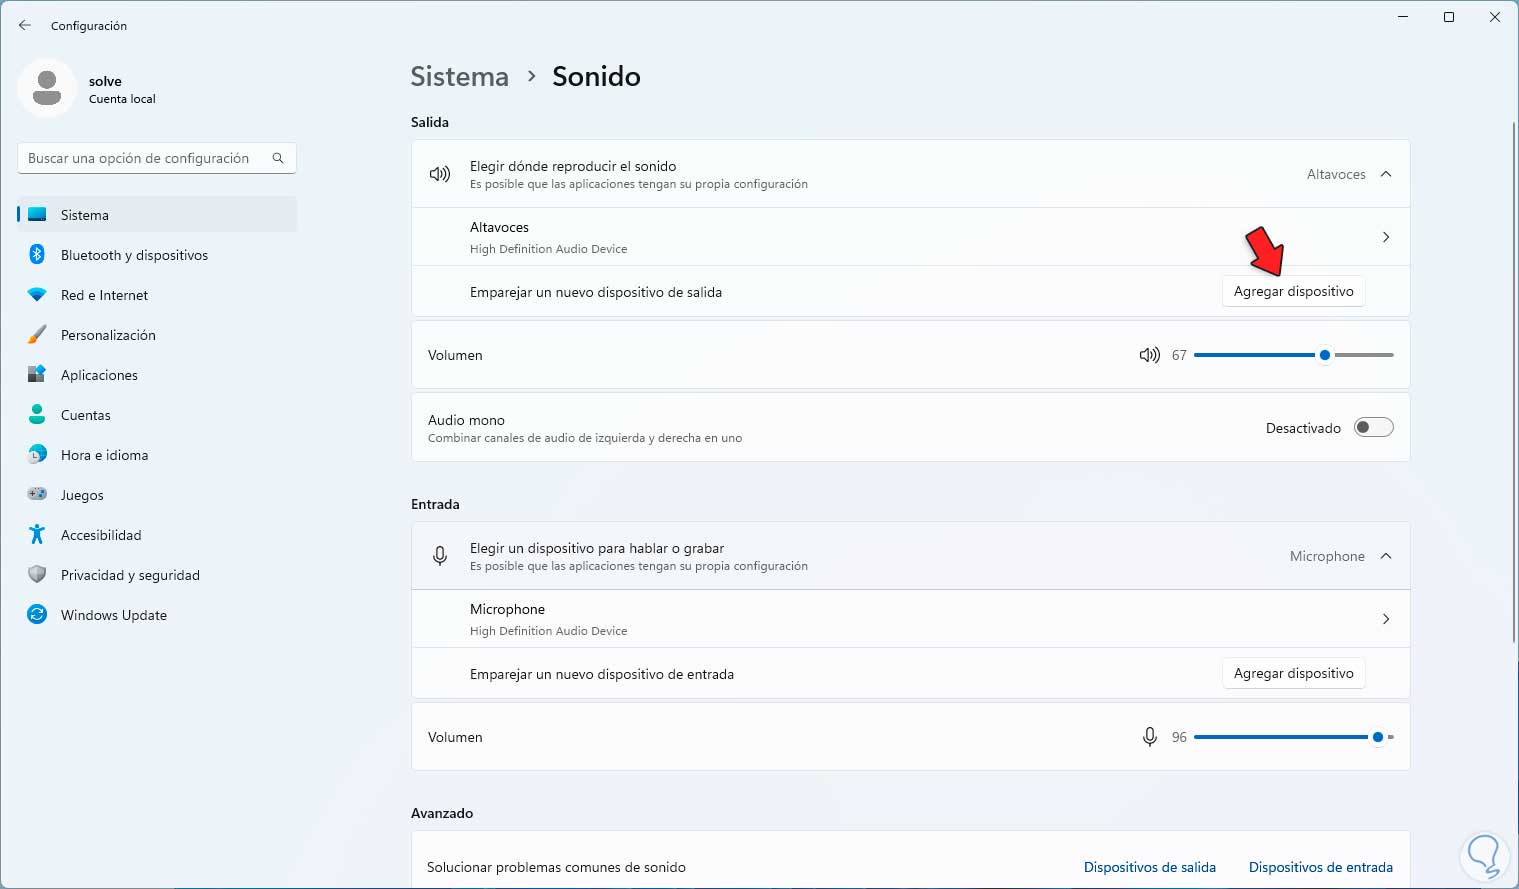The image size is (1519, 889).
Task: Click Agregar dispositivo for output device
Action: (1293, 291)
